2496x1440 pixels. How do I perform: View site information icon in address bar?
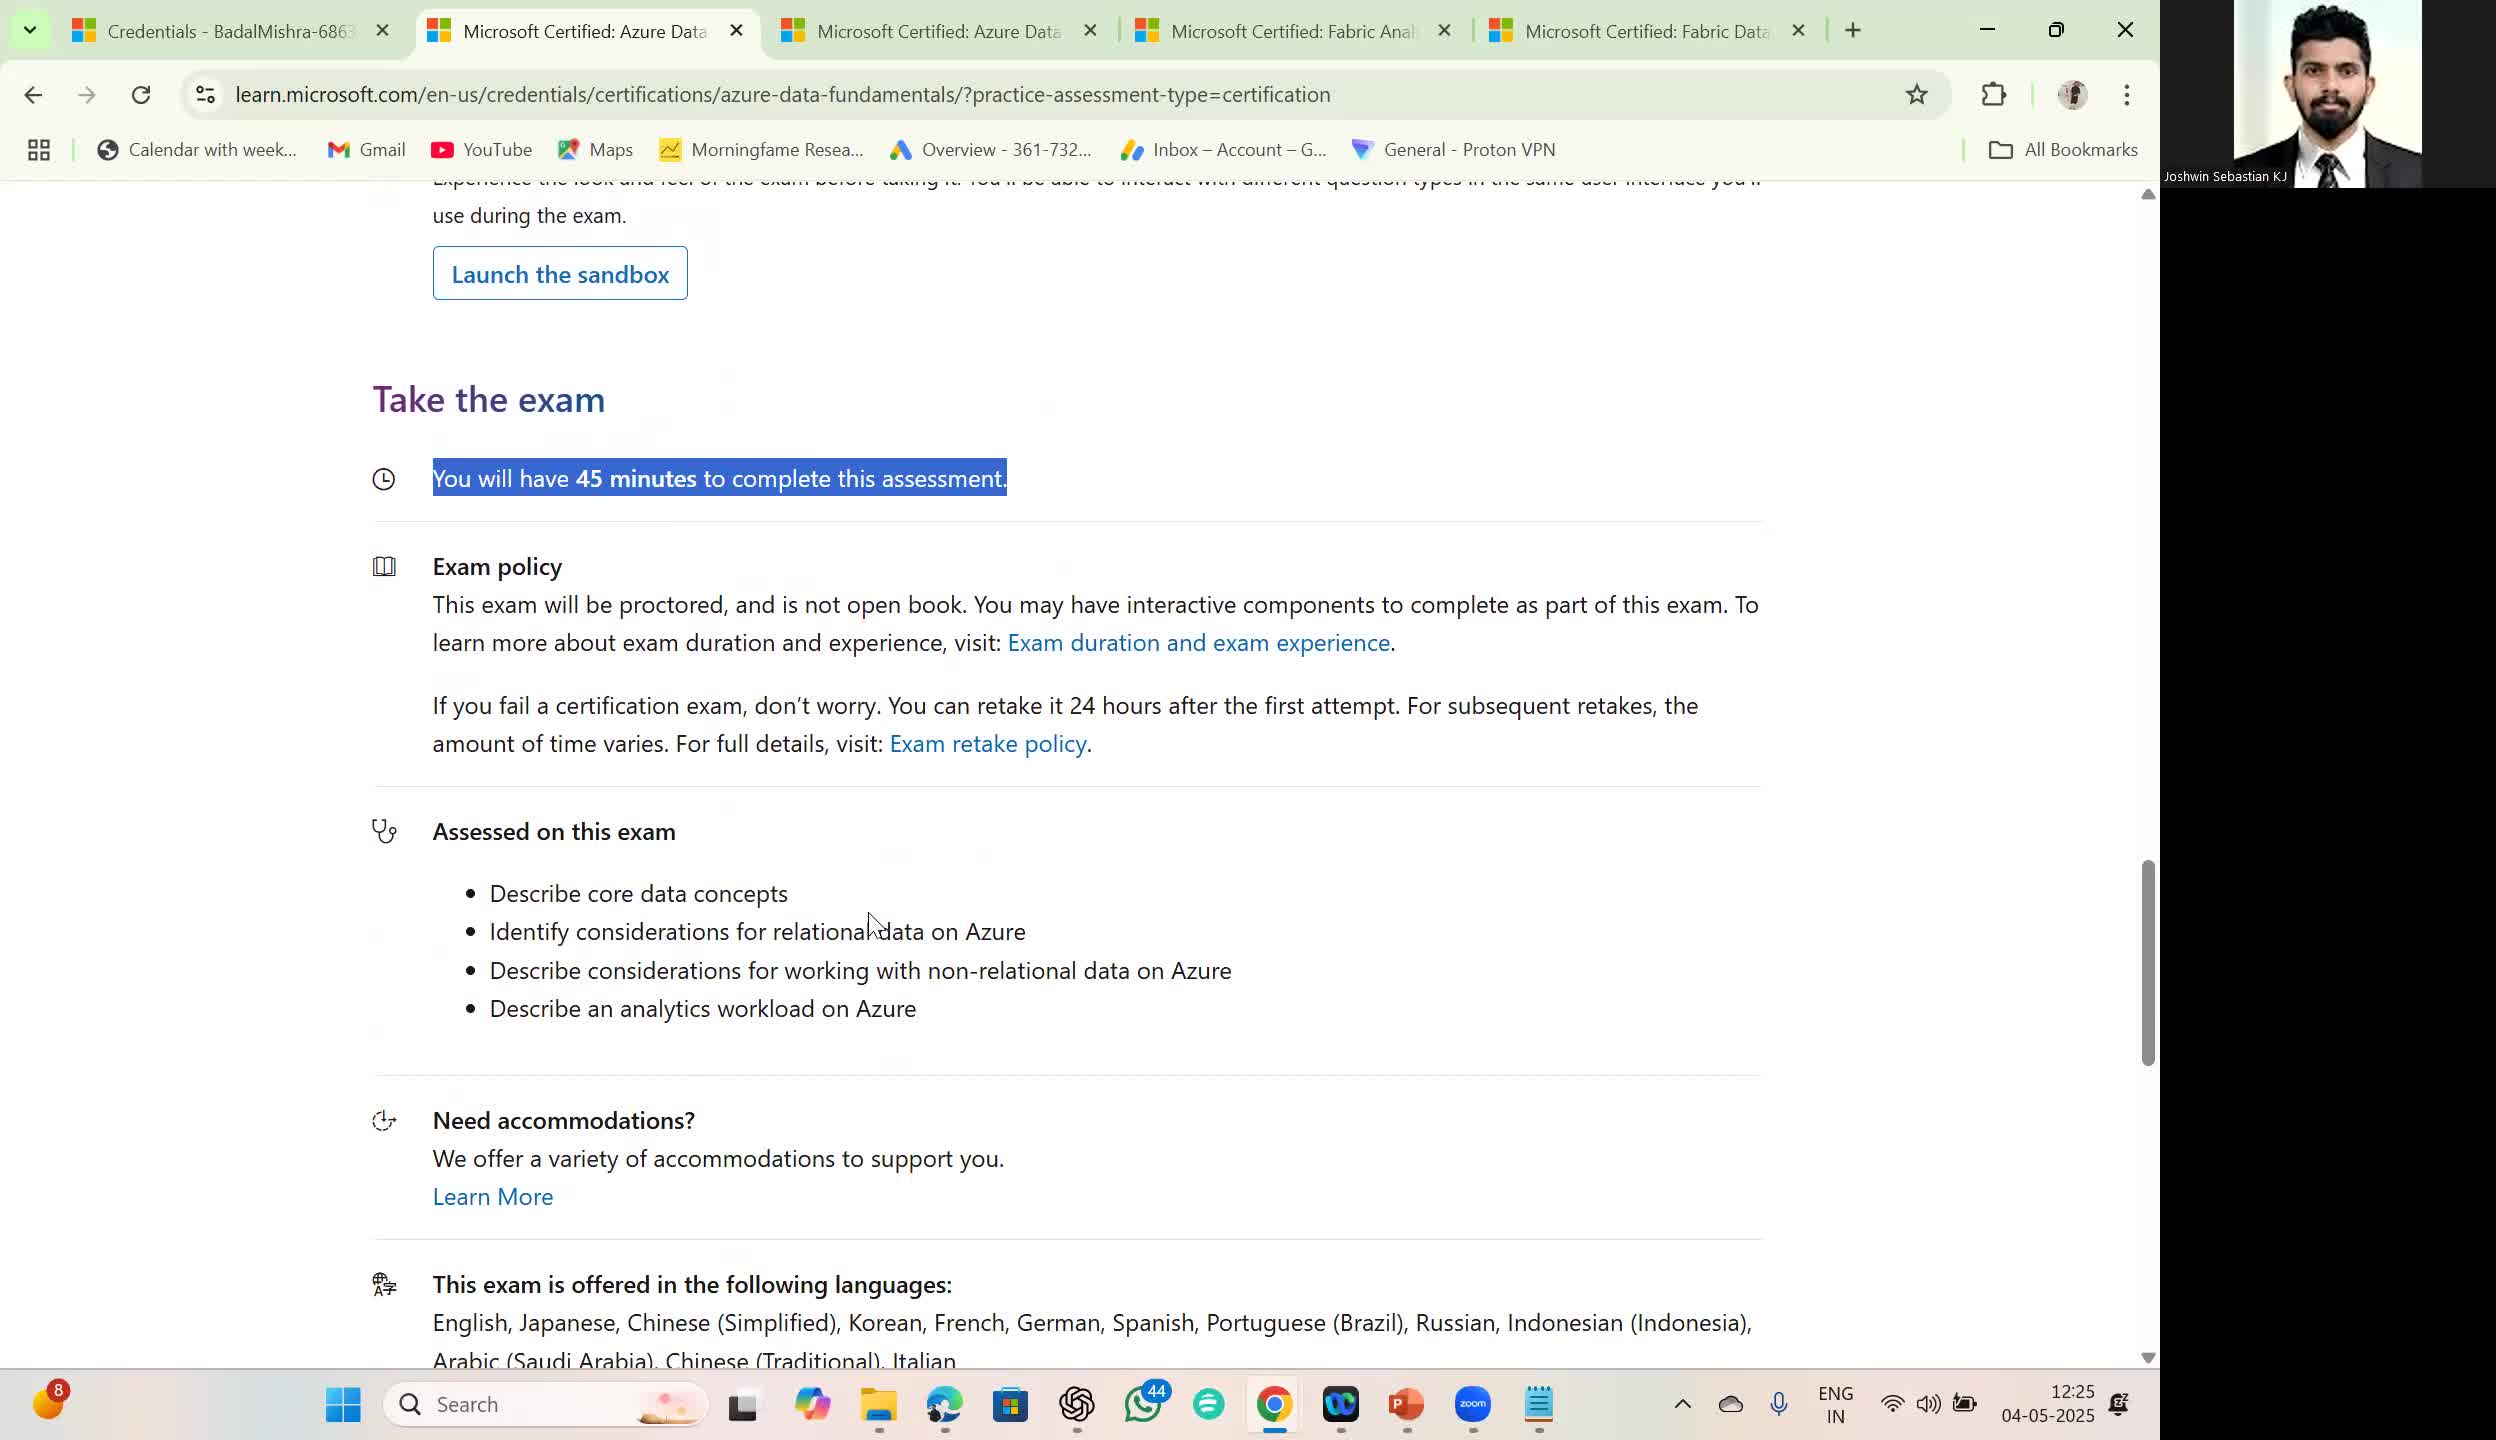click(x=205, y=95)
